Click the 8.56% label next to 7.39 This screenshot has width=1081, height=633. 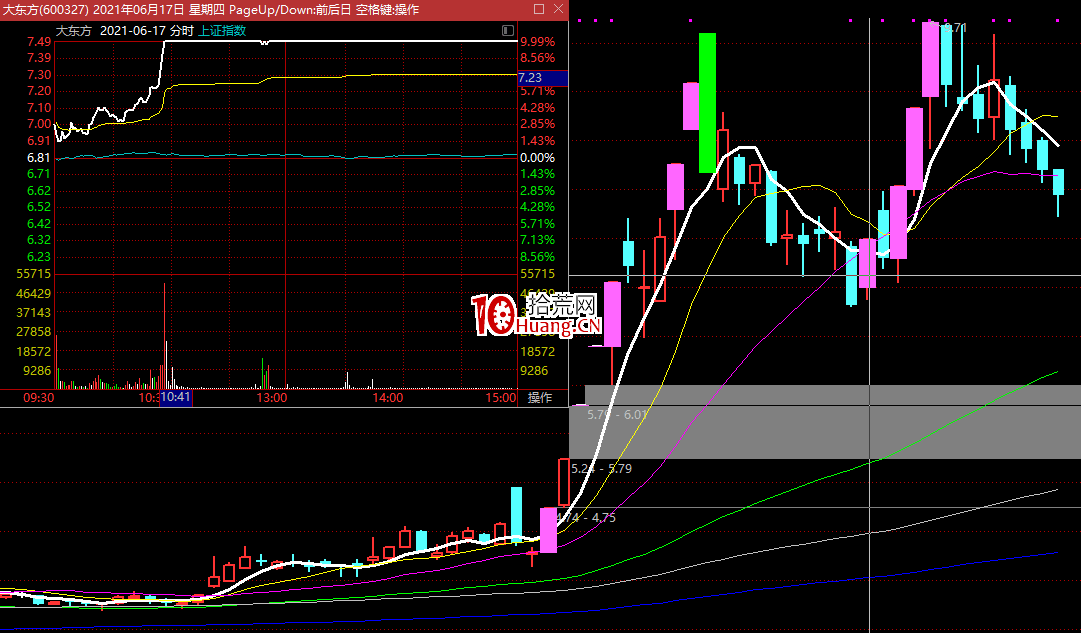tap(538, 58)
